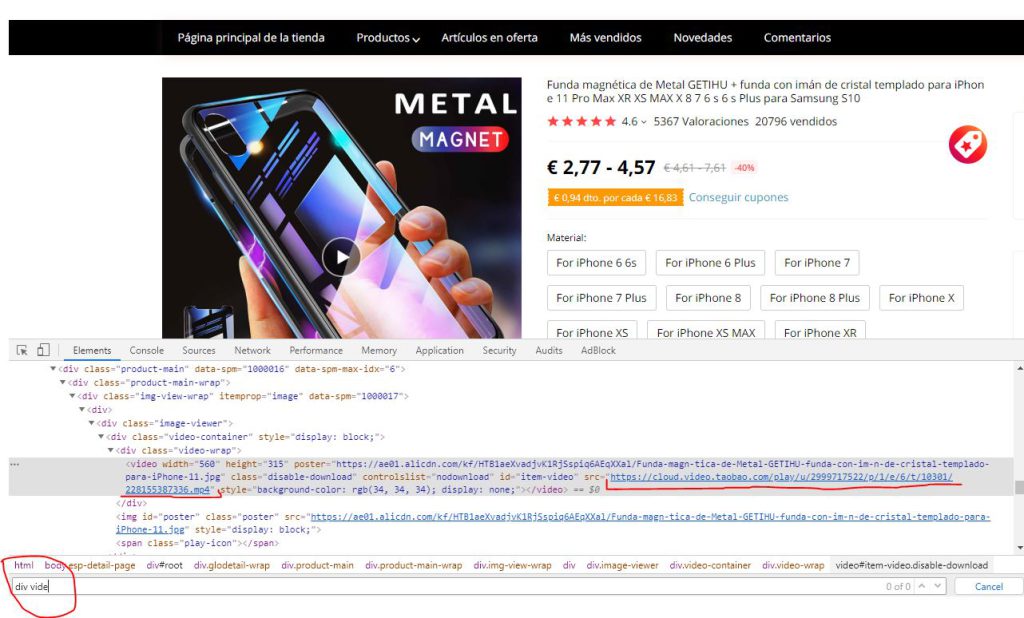The image size is (1024, 618).
Task: Click the 5367 Valoraciones text
Action: coord(701,121)
